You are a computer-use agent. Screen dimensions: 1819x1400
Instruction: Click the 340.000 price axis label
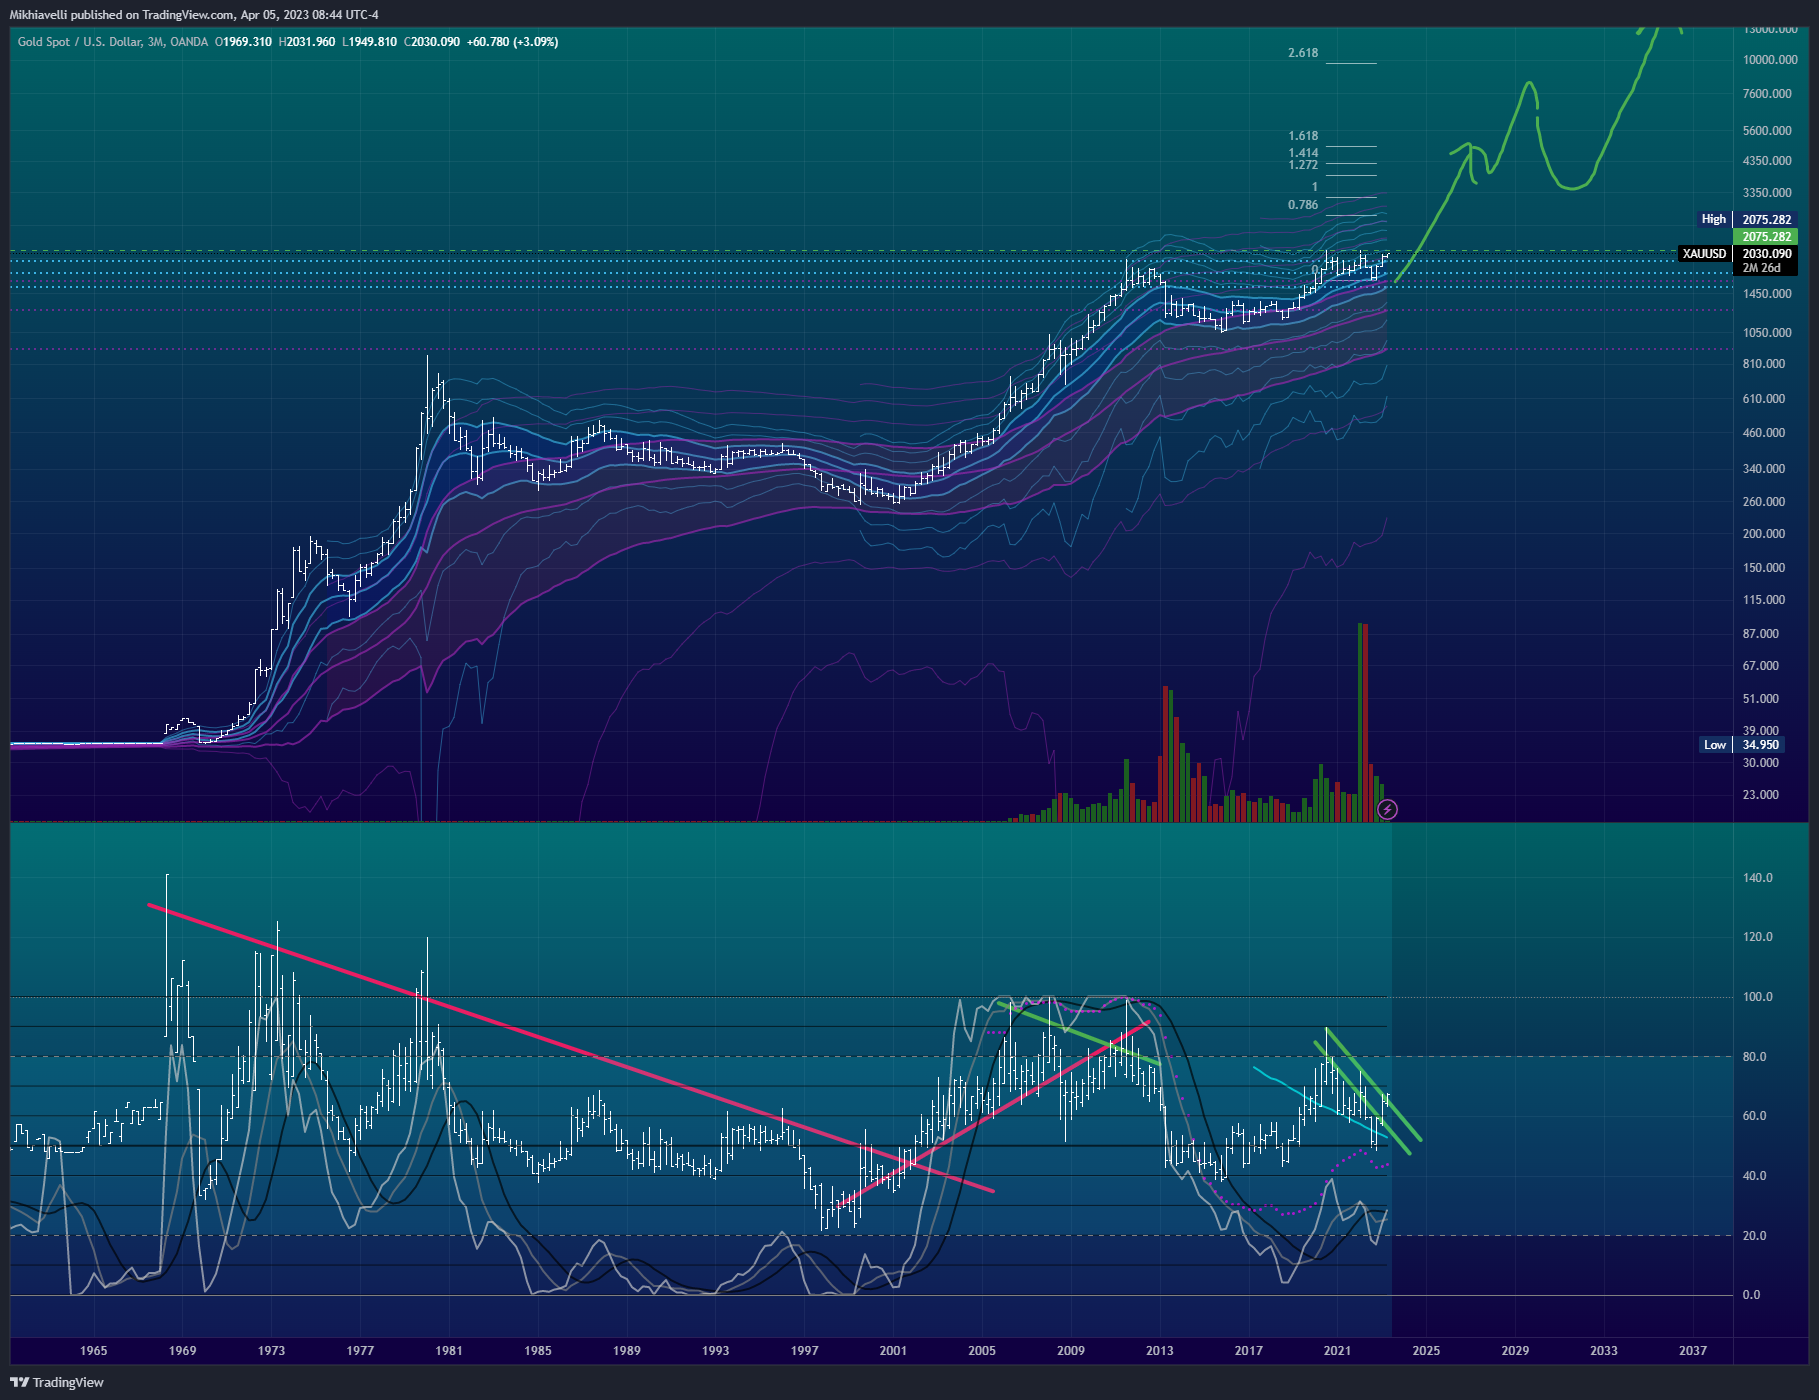(x=1764, y=469)
